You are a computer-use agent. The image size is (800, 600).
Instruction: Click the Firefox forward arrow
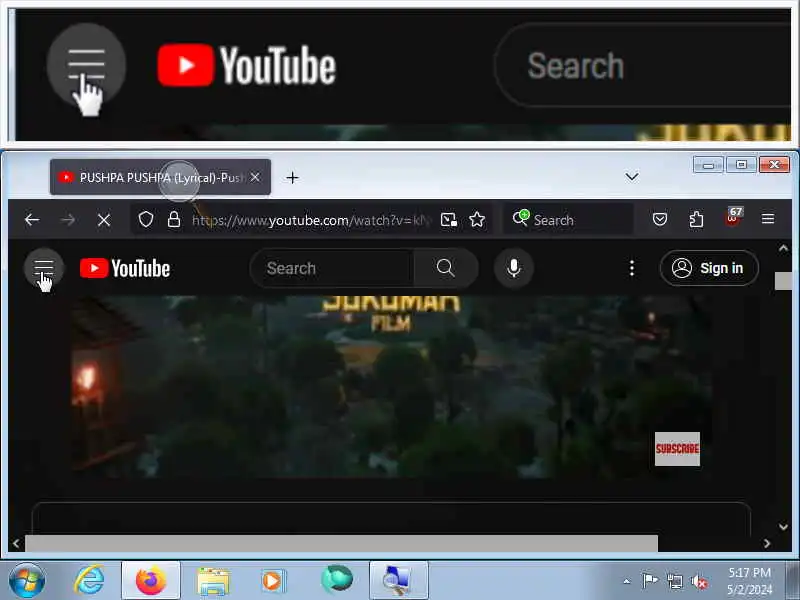point(68,220)
